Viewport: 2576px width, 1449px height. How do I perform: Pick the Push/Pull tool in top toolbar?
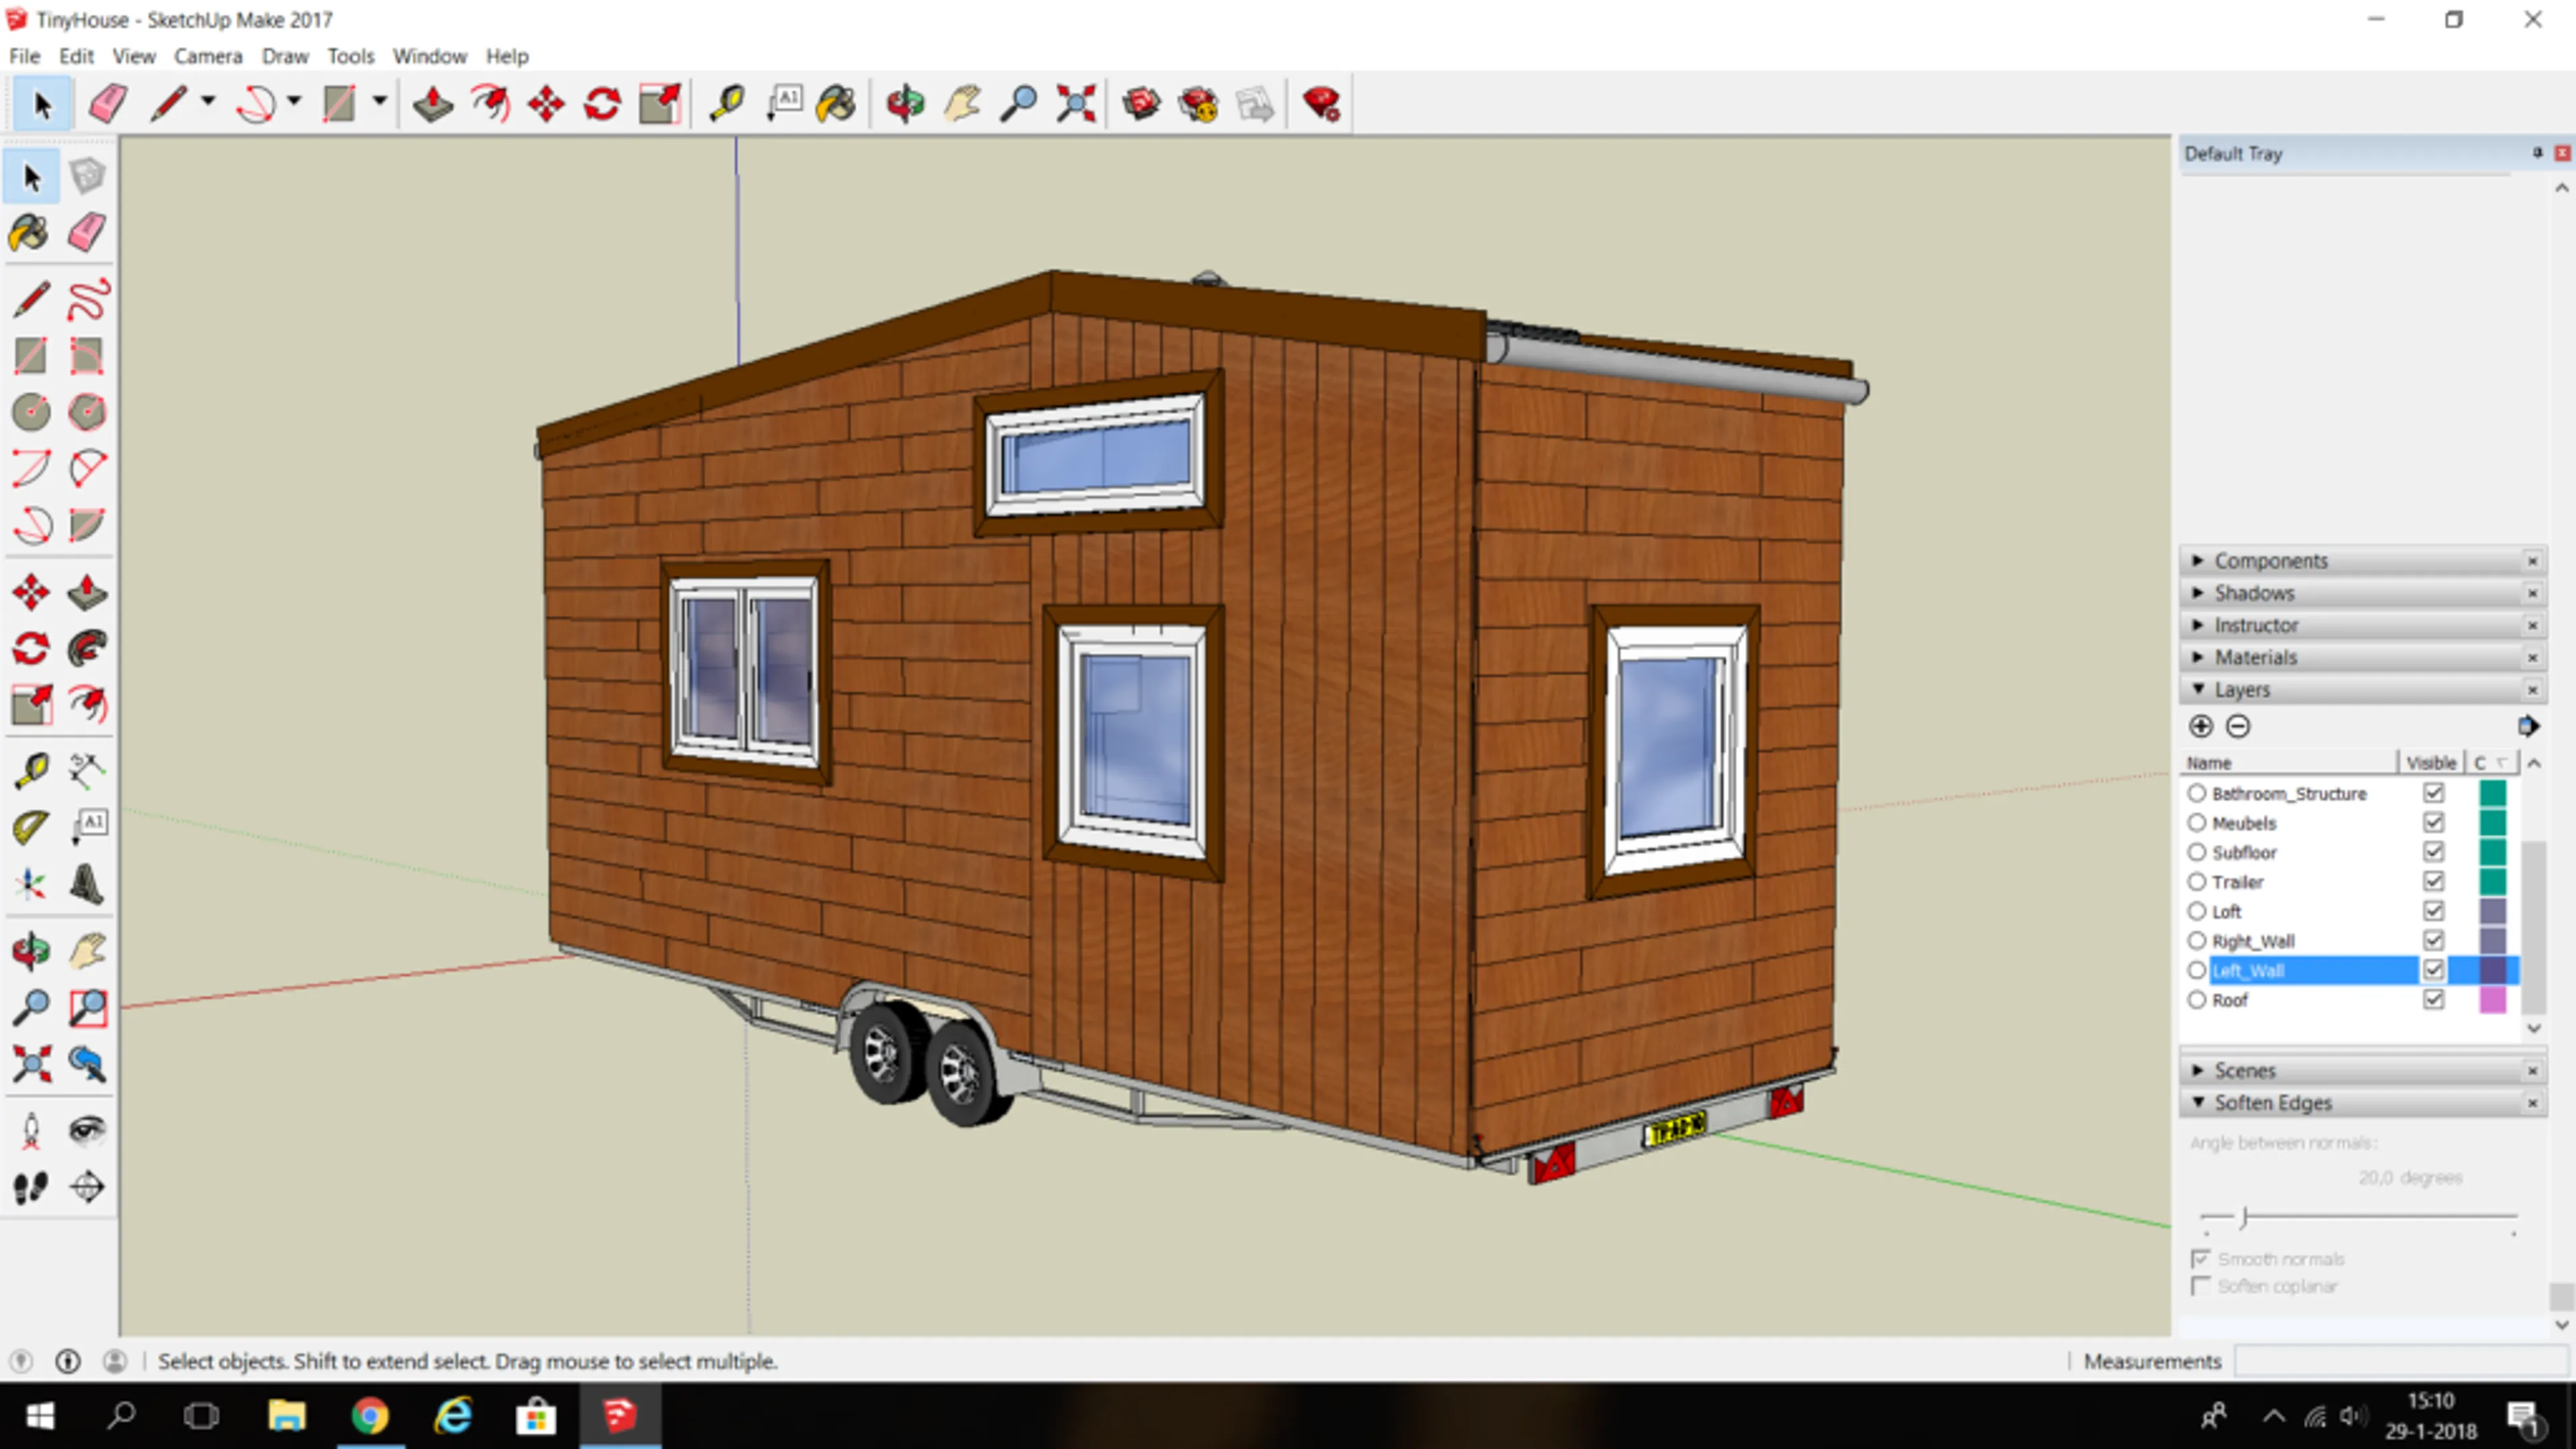pyautogui.click(x=433, y=104)
